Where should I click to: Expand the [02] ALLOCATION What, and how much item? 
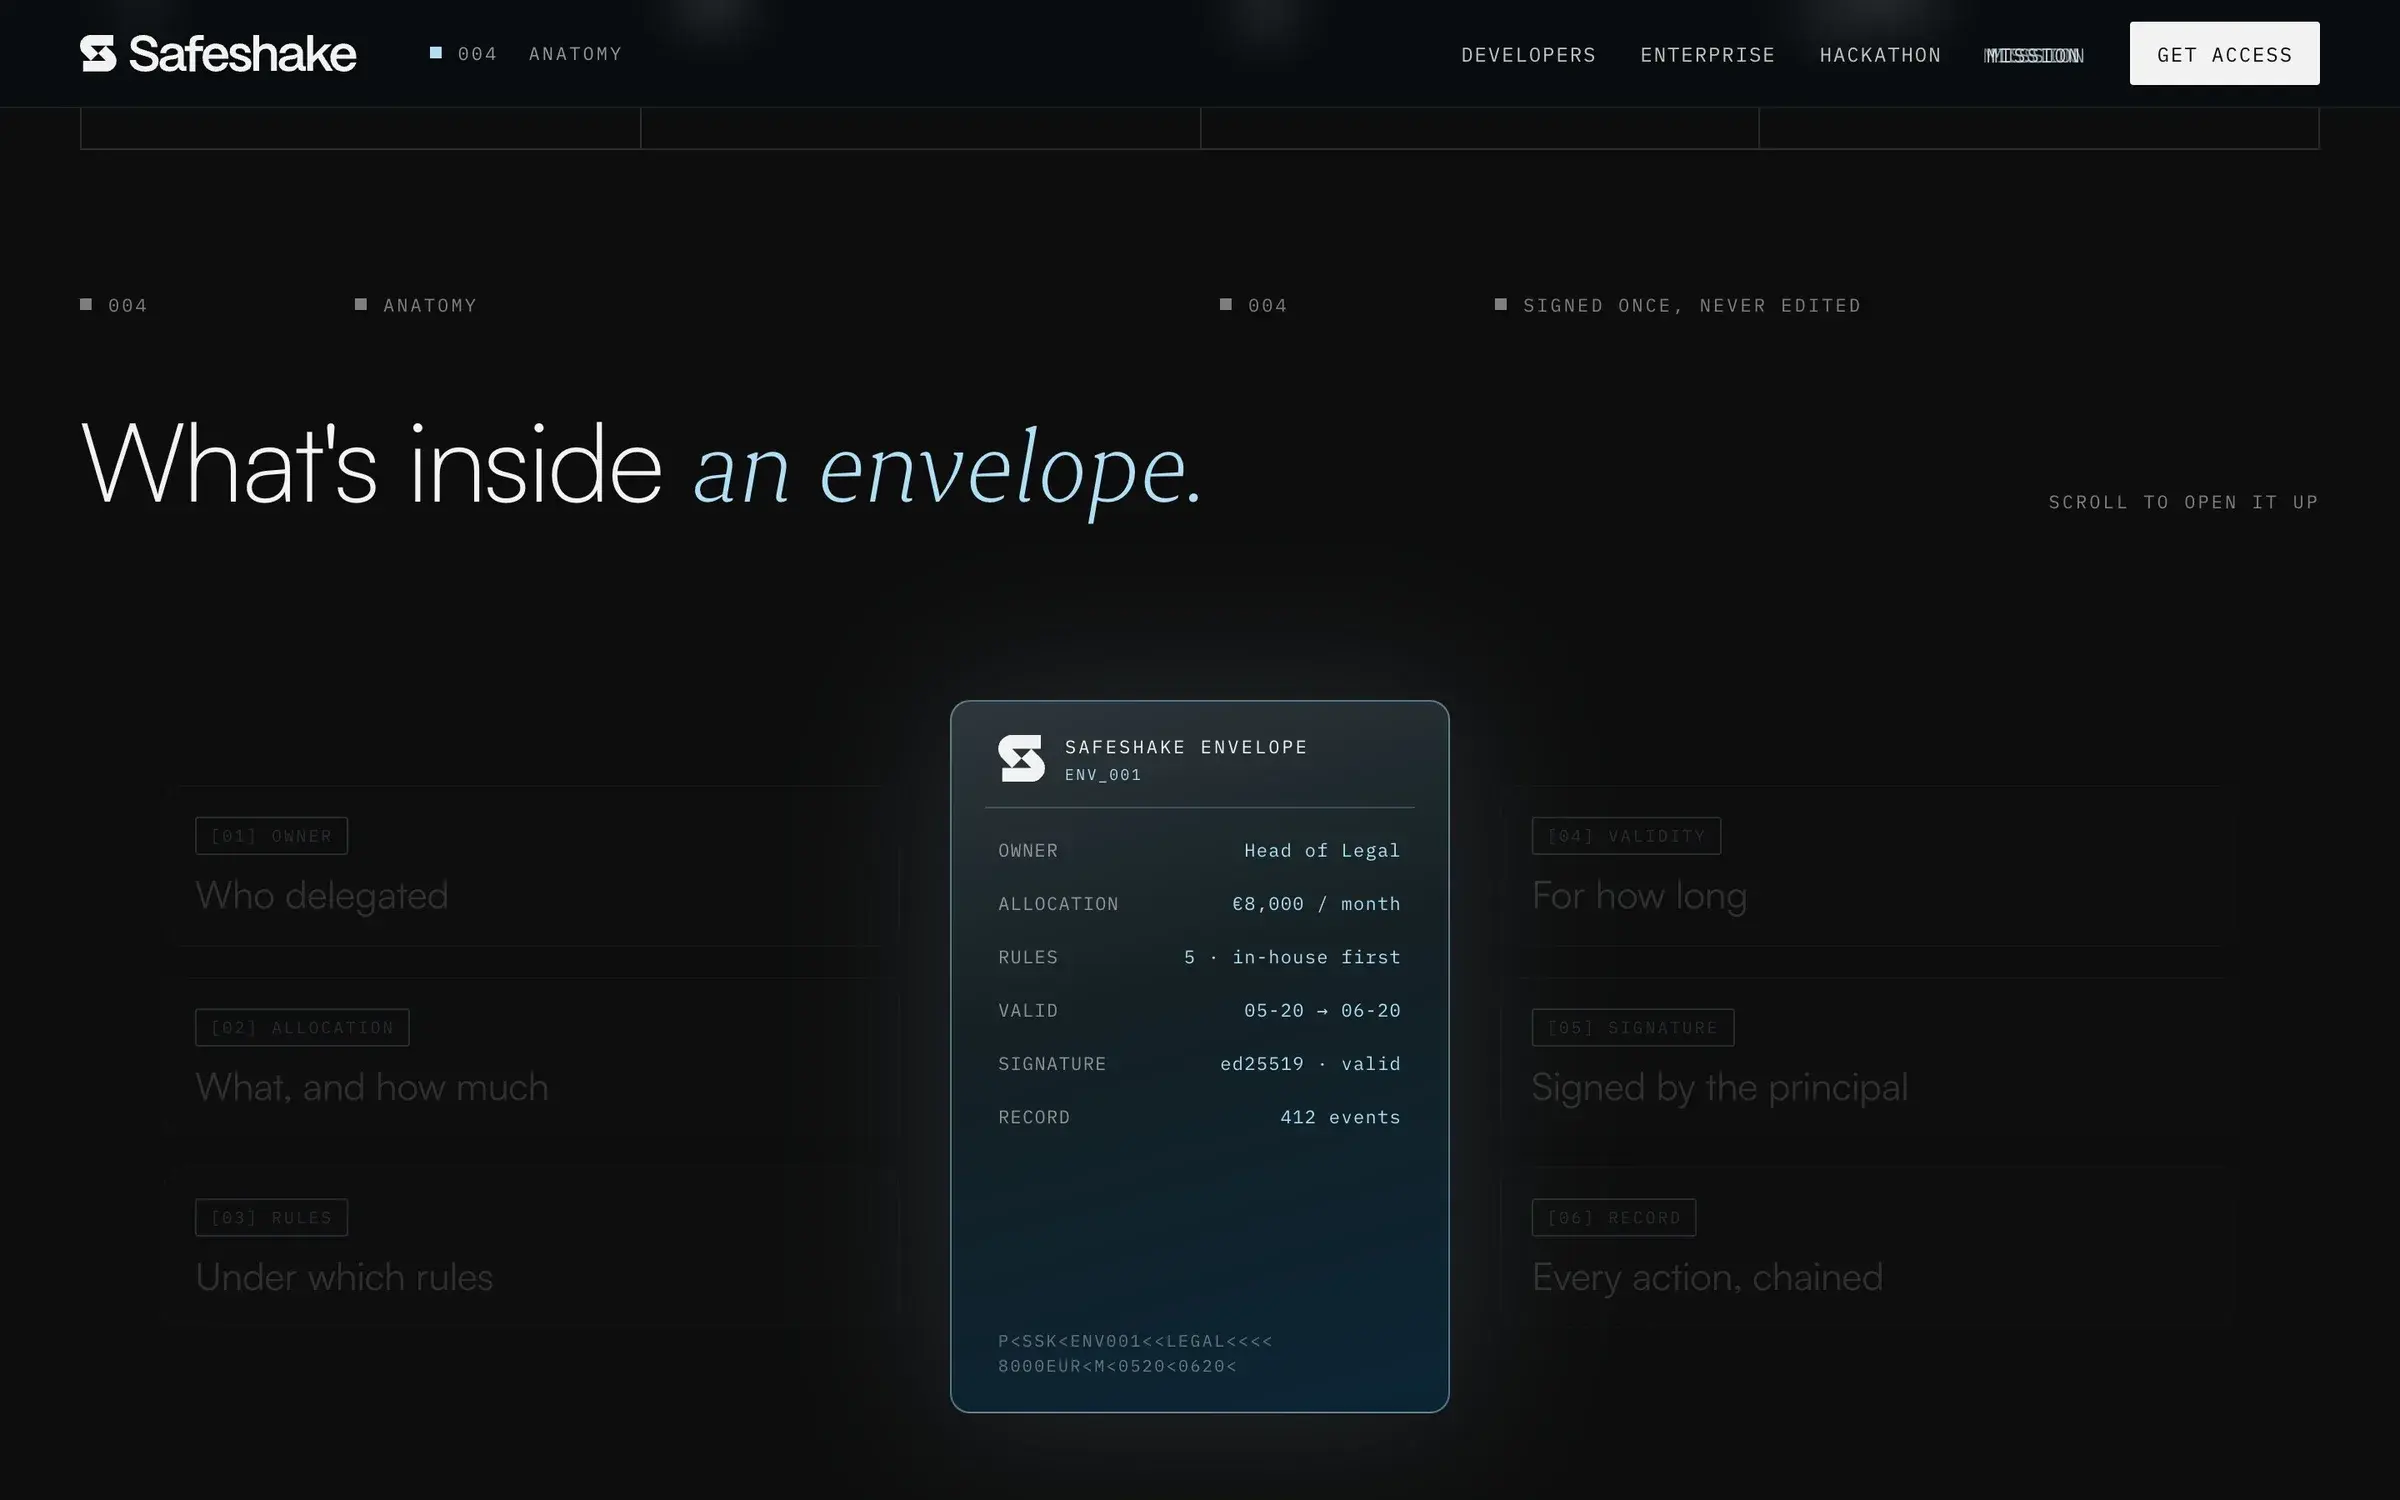point(530,1058)
